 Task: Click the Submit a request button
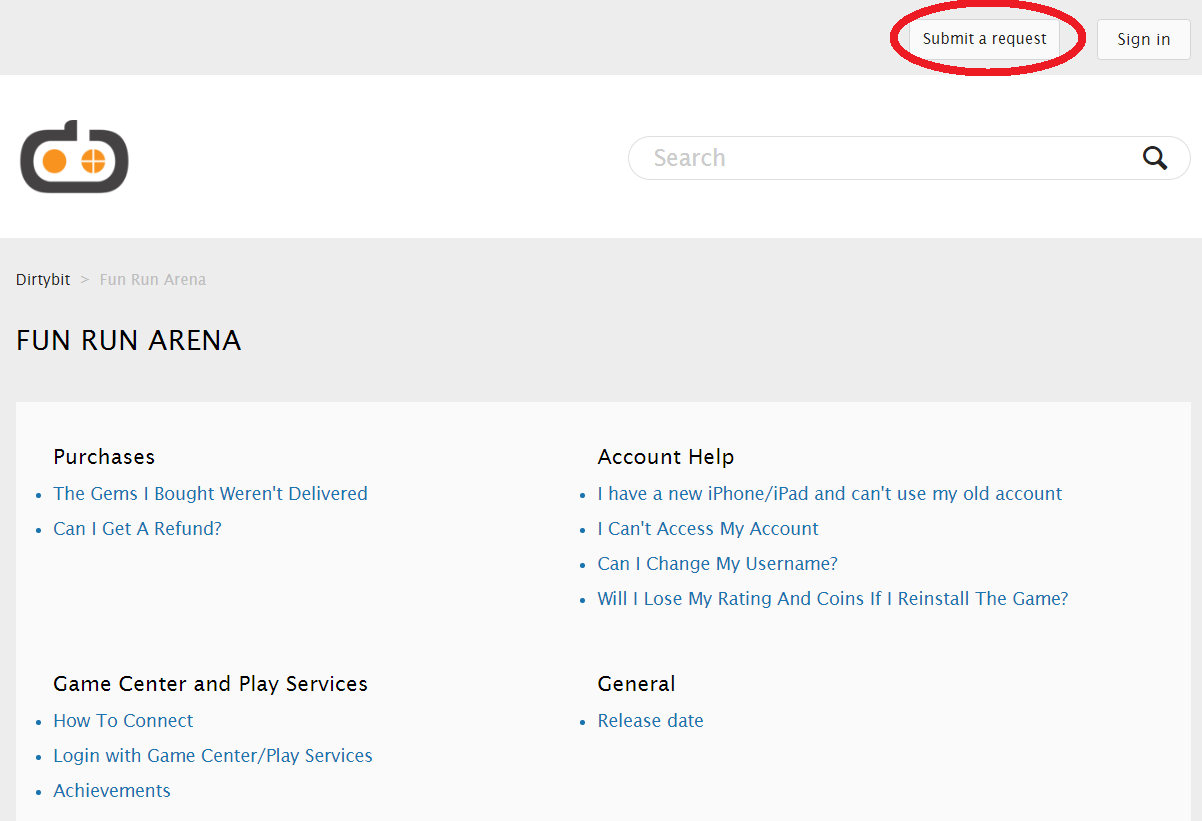click(x=984, y=39)
